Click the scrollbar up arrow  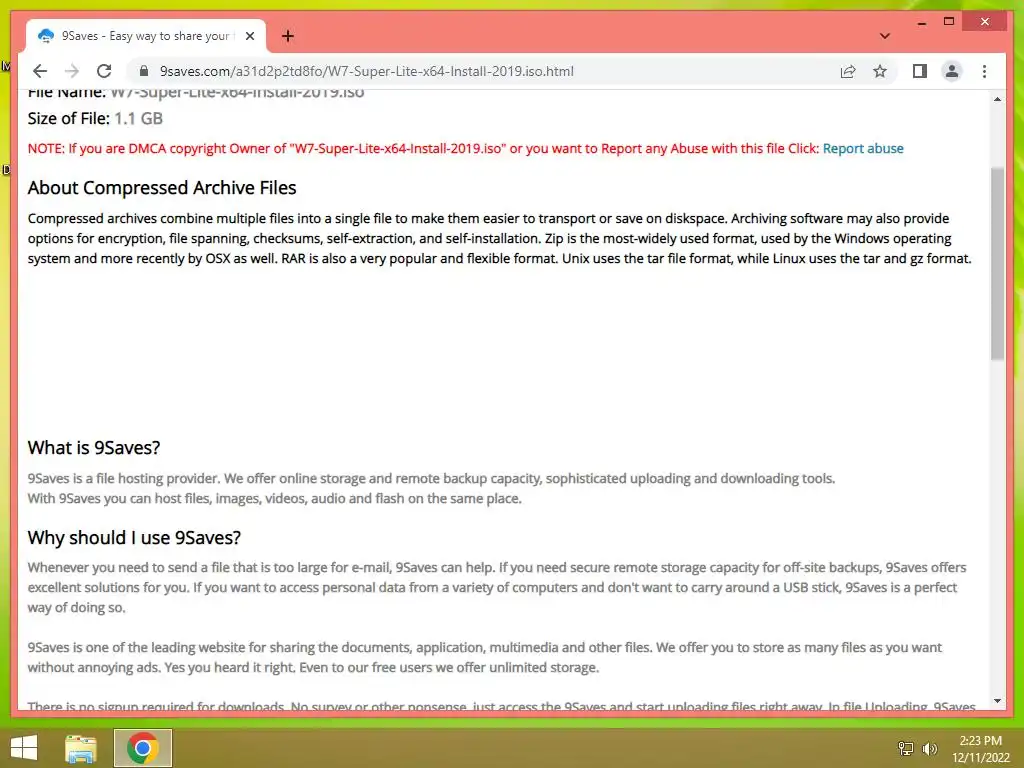tap(997, 99)
